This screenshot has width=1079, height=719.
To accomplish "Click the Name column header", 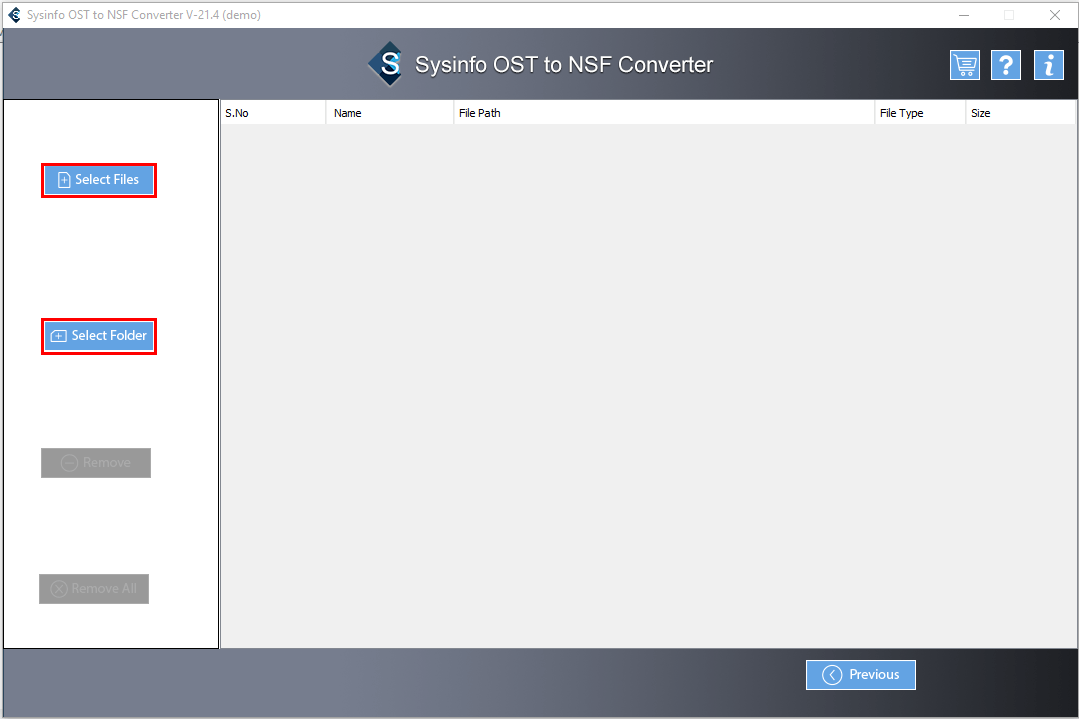I will pos(389,113).
